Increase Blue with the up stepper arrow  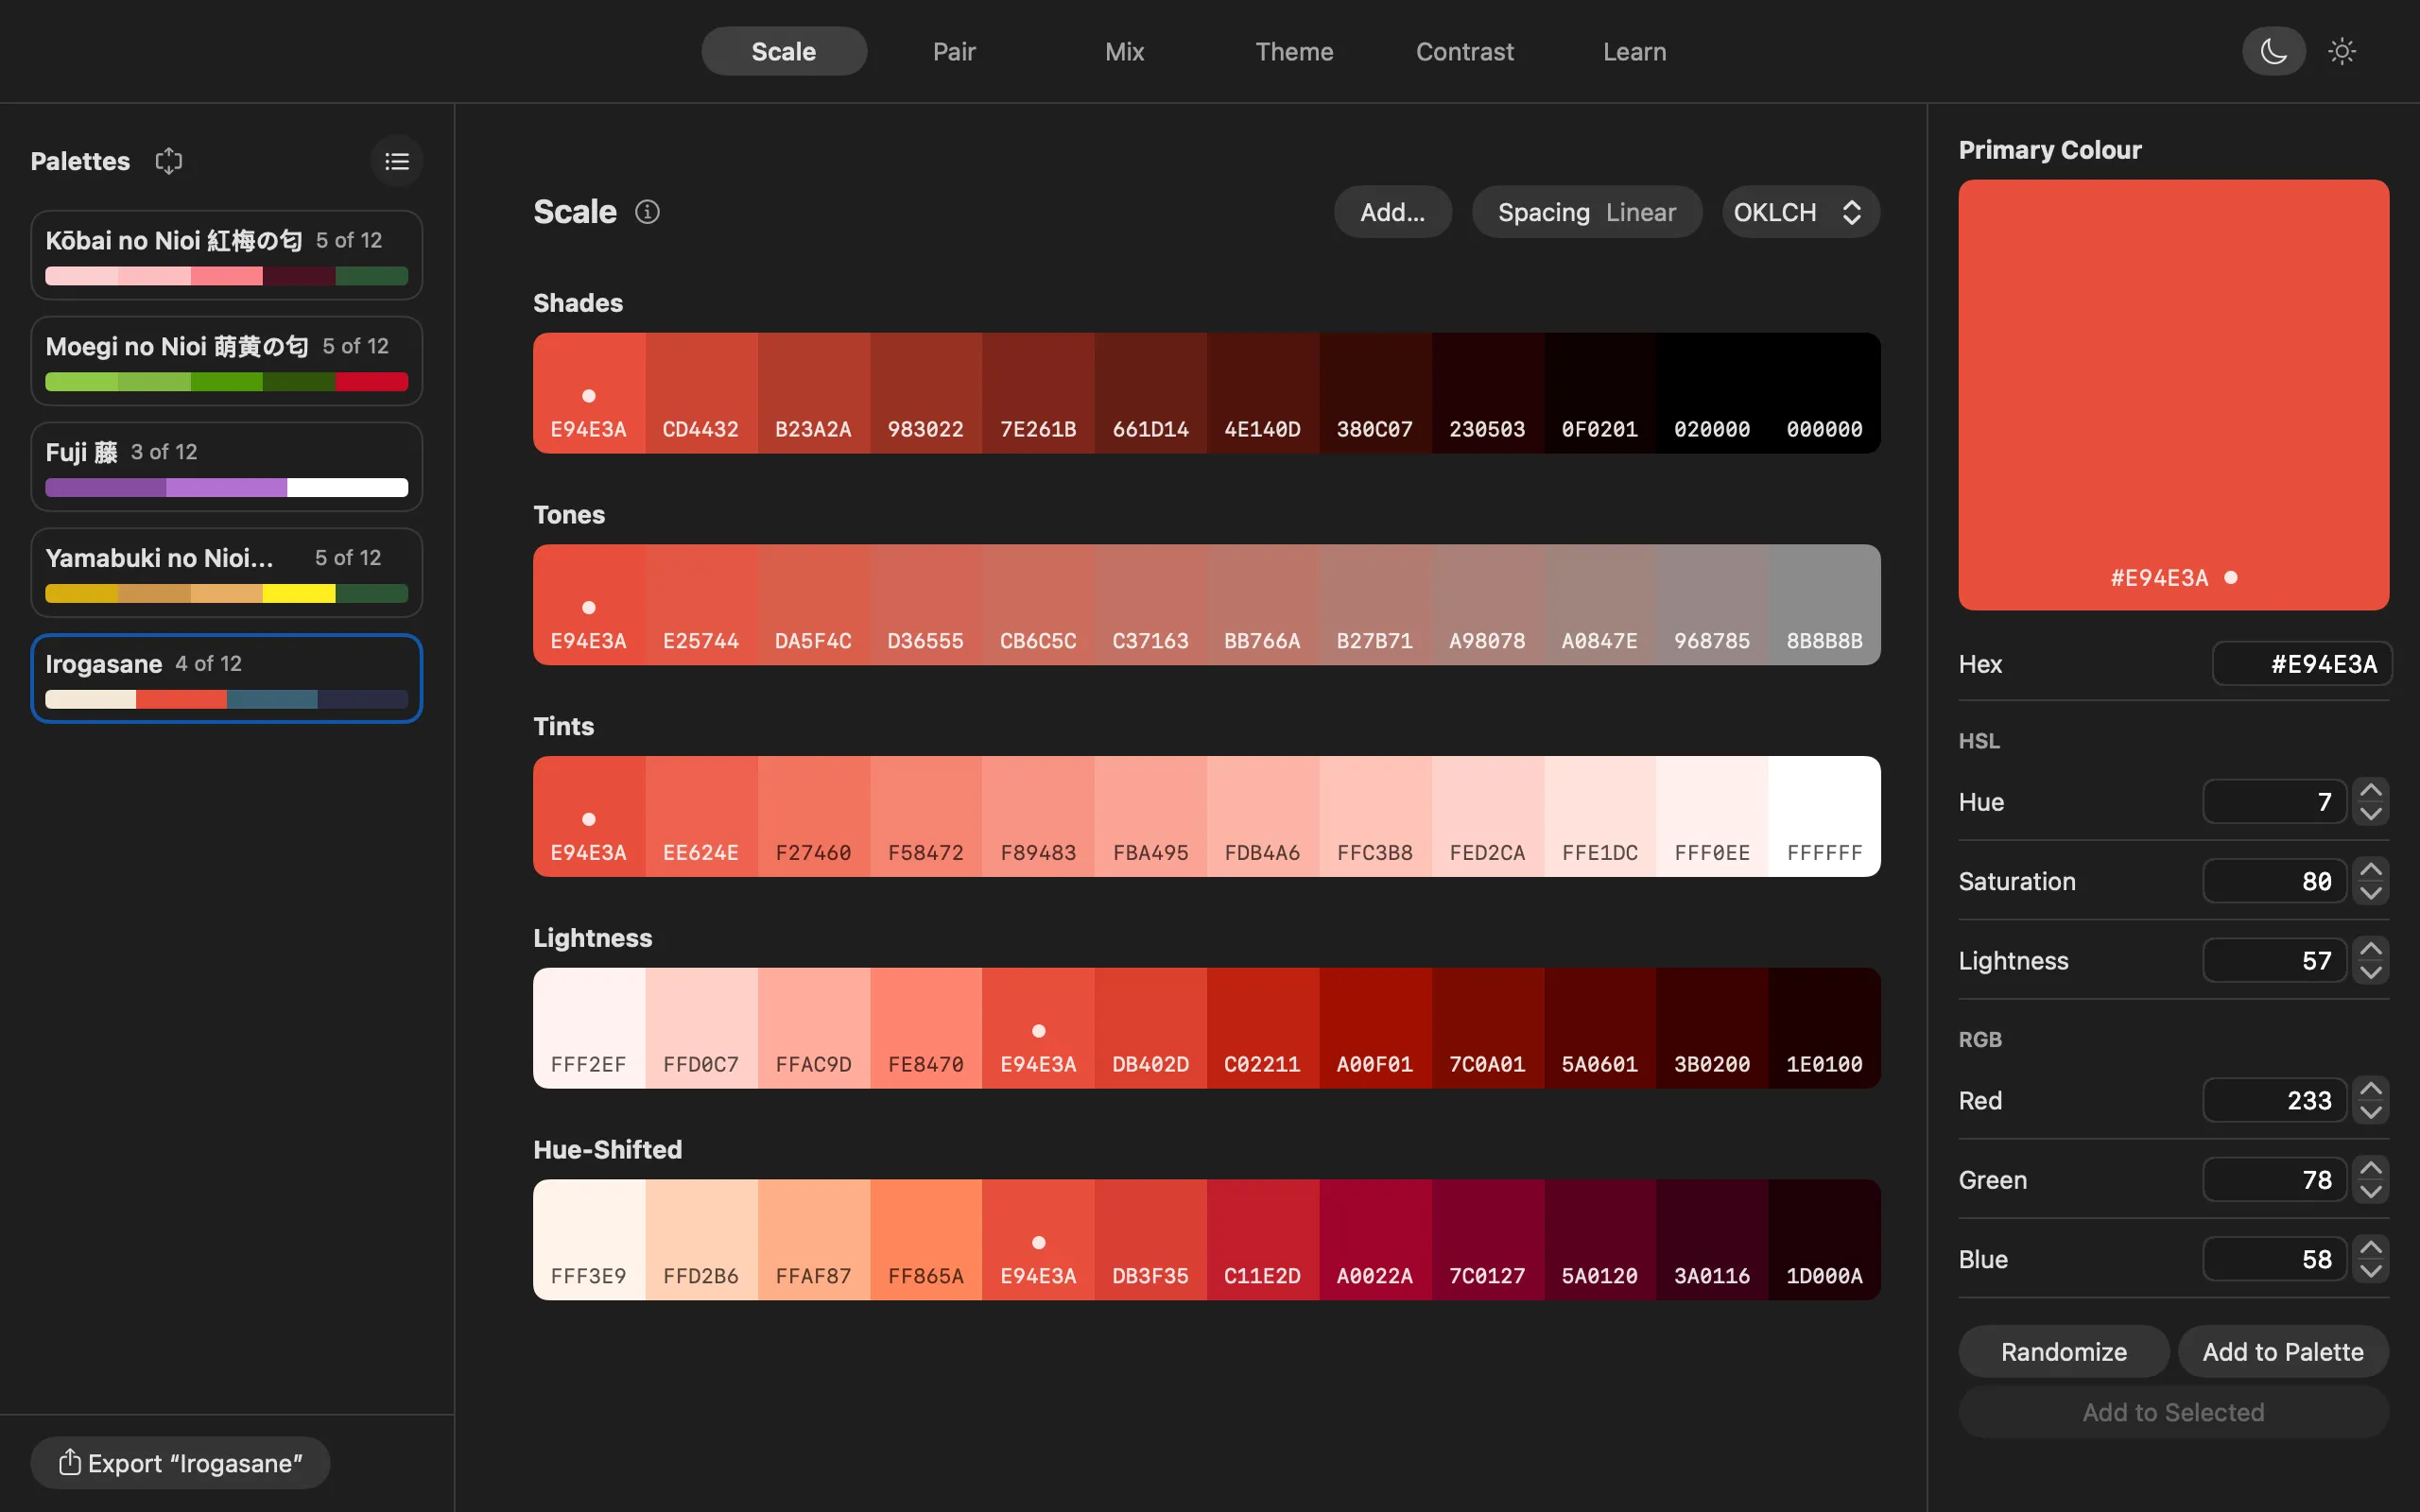[2371, 1247]
